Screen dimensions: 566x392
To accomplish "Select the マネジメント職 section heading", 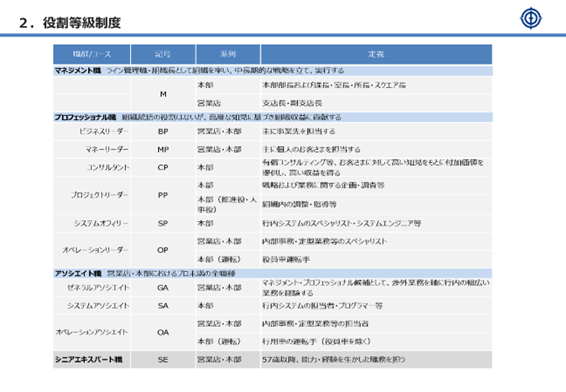I will 78,70.
